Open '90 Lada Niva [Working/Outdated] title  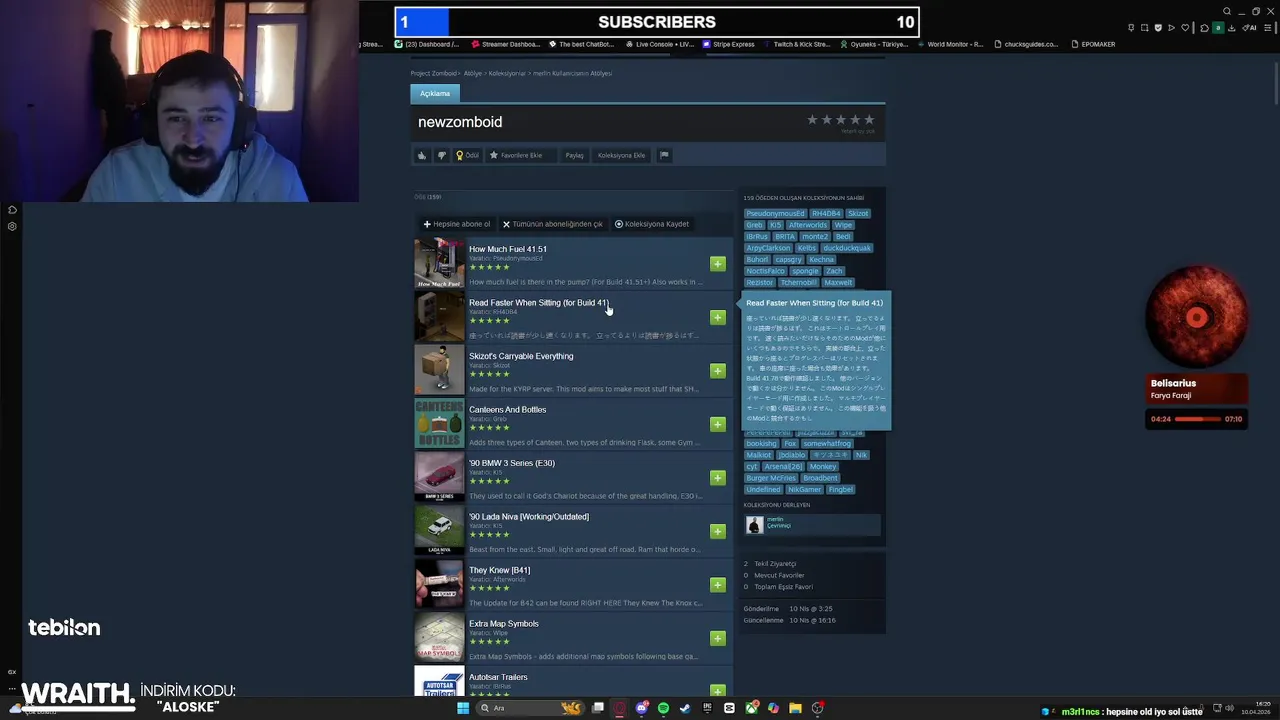click(529, 517)
